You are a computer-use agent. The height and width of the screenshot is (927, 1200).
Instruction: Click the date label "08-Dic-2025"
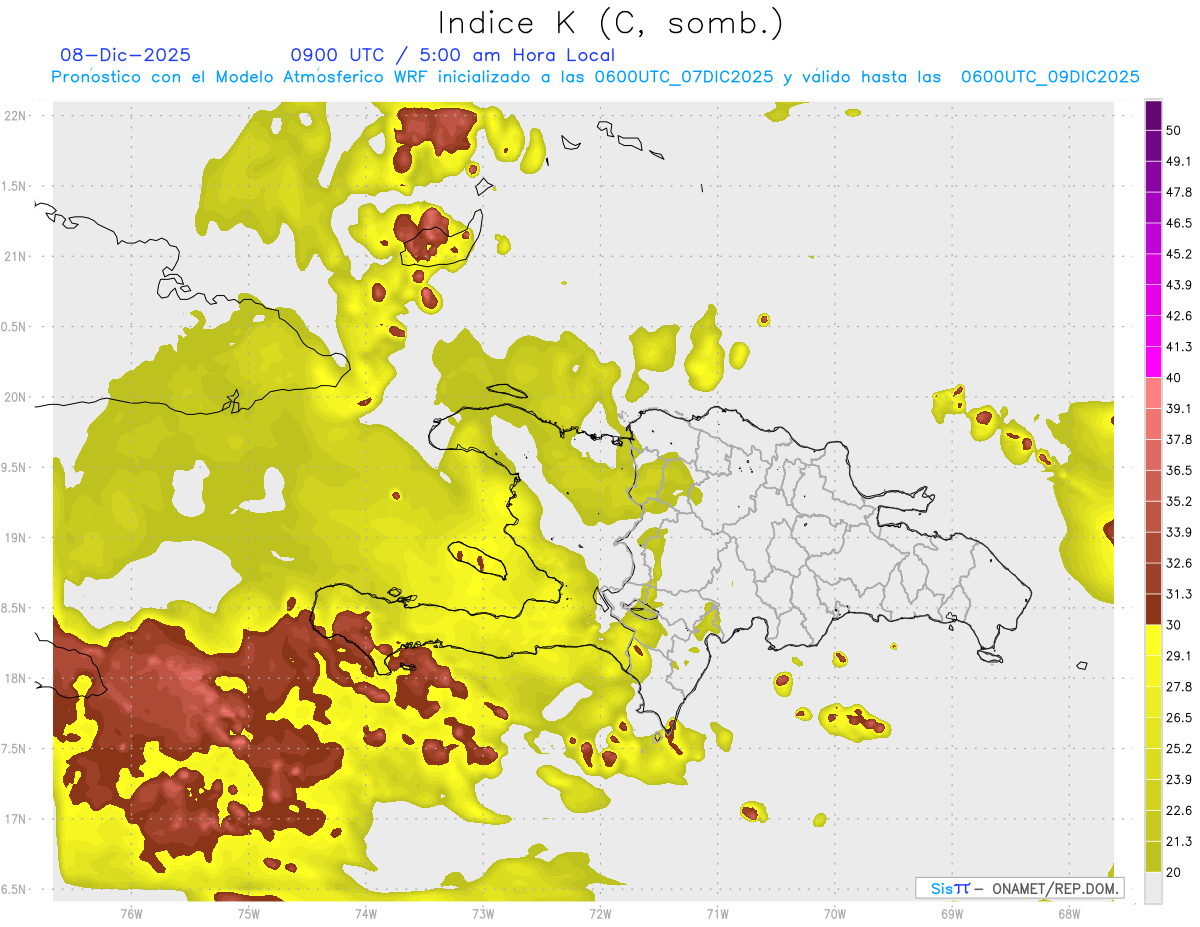125,55
